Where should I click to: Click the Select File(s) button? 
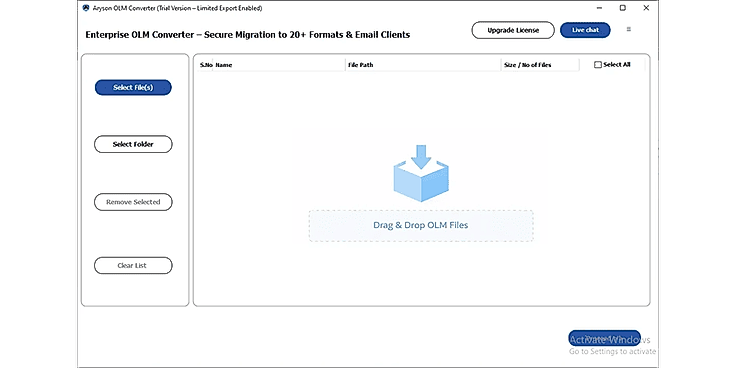(x=133, y=87)
